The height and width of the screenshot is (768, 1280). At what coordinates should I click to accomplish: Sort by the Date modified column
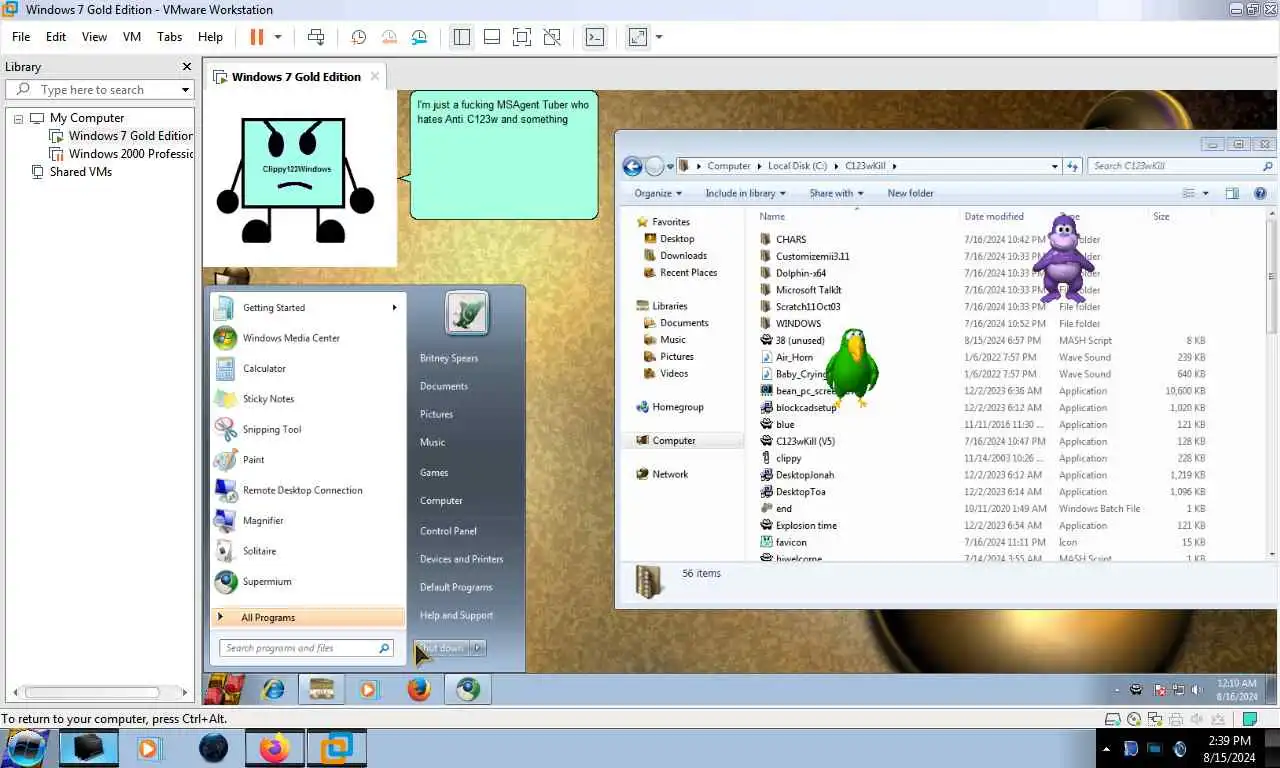pos(994,216)
